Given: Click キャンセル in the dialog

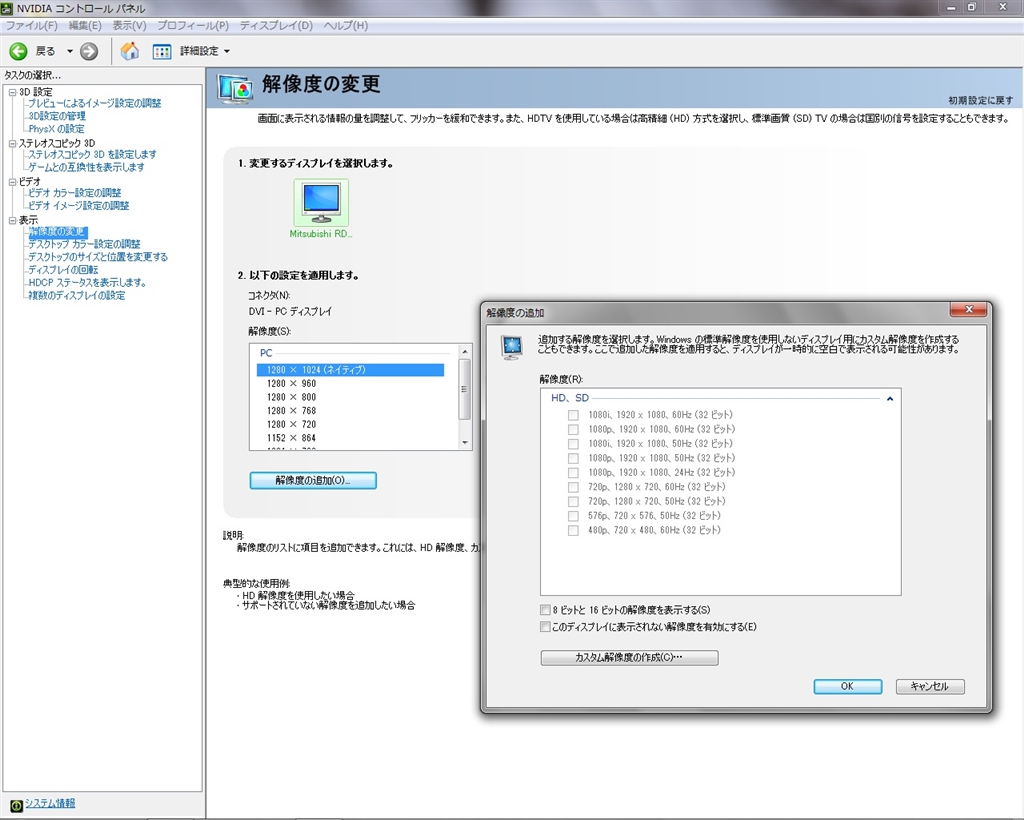Looking at the screenshot, I should pos(930,686).
